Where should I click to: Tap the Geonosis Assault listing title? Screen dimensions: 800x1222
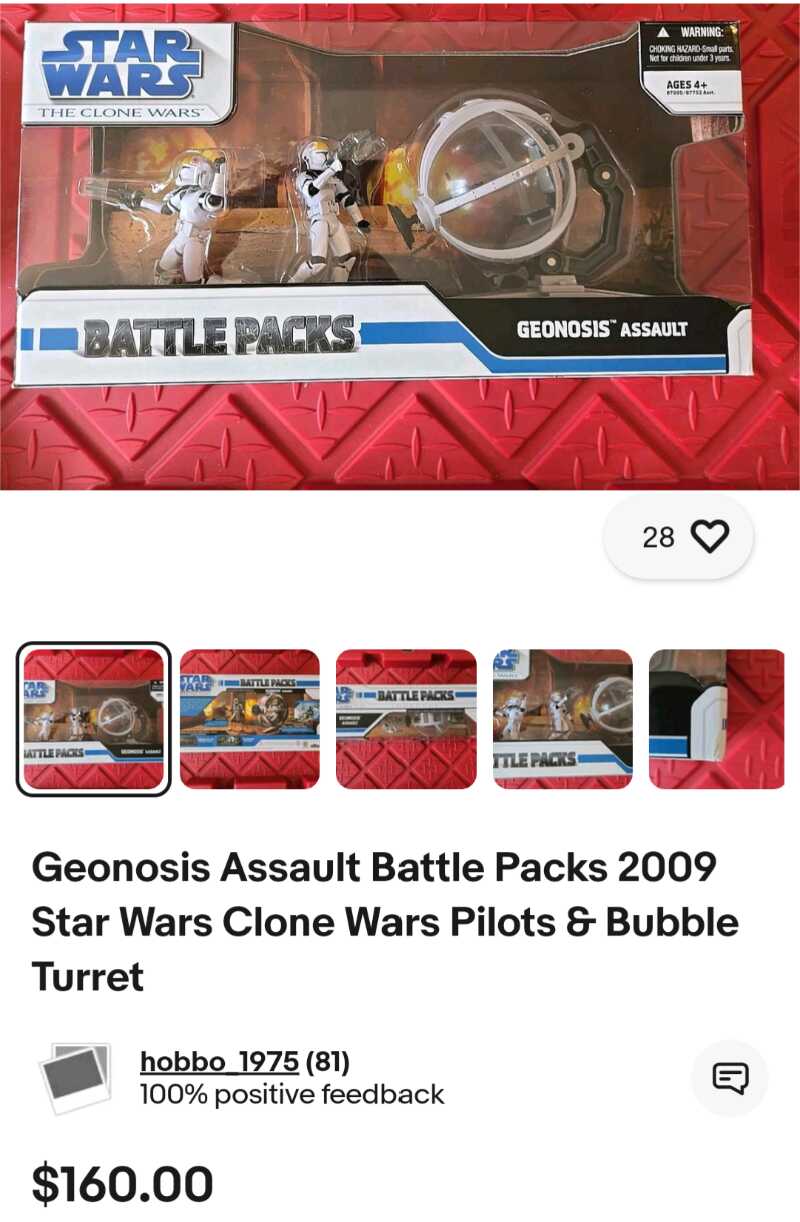[x=385, y=922]
